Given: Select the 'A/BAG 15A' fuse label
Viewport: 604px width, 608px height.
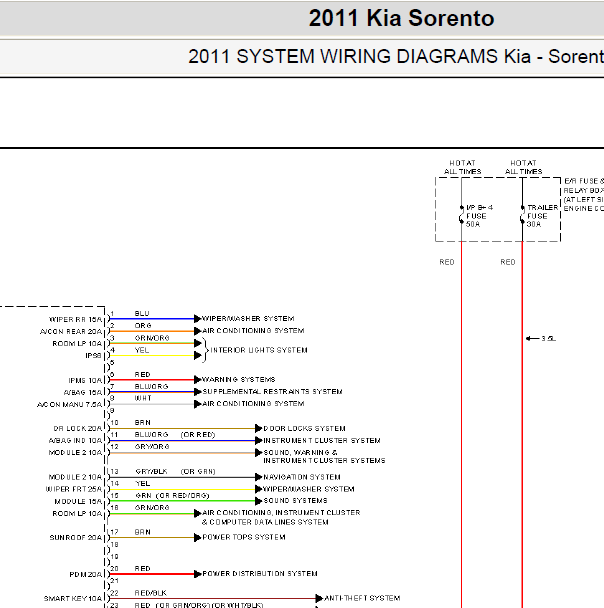Looking at the screenshot, I should click(x=83, y=392).
